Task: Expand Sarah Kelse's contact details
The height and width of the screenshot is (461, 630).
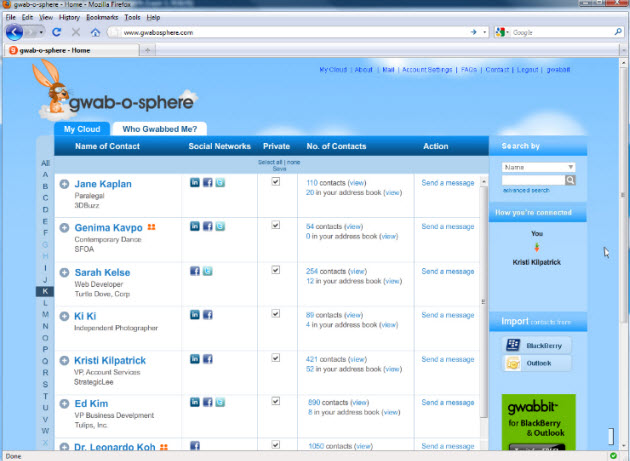Action: coord(64,273)
